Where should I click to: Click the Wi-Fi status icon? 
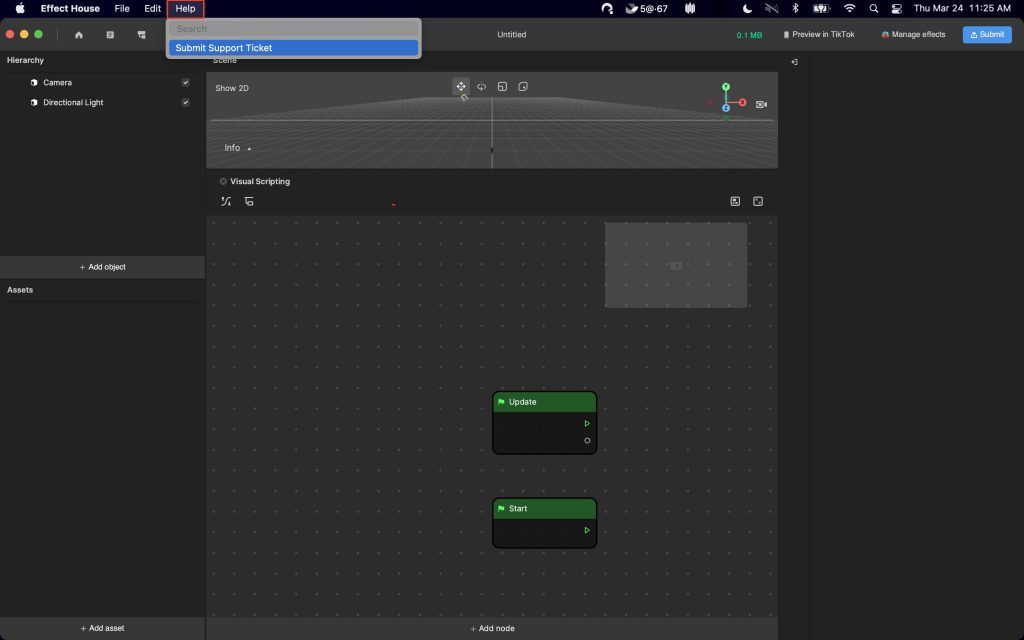coord(850,8)
